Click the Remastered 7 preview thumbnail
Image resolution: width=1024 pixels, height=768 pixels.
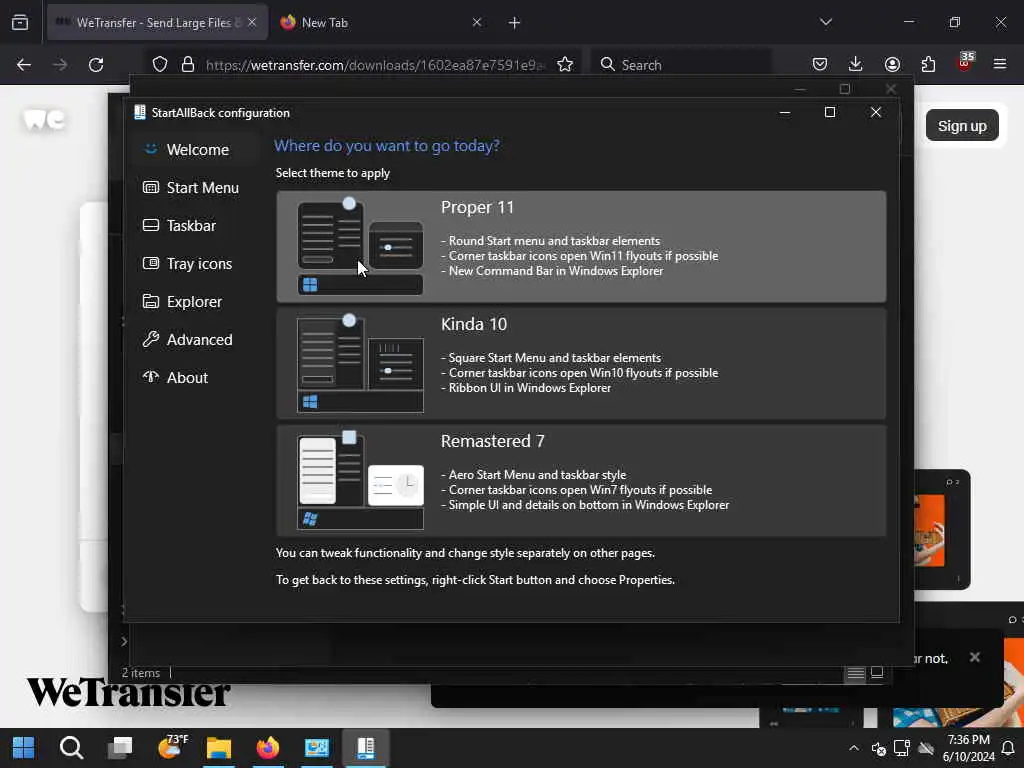coord(360,480)
